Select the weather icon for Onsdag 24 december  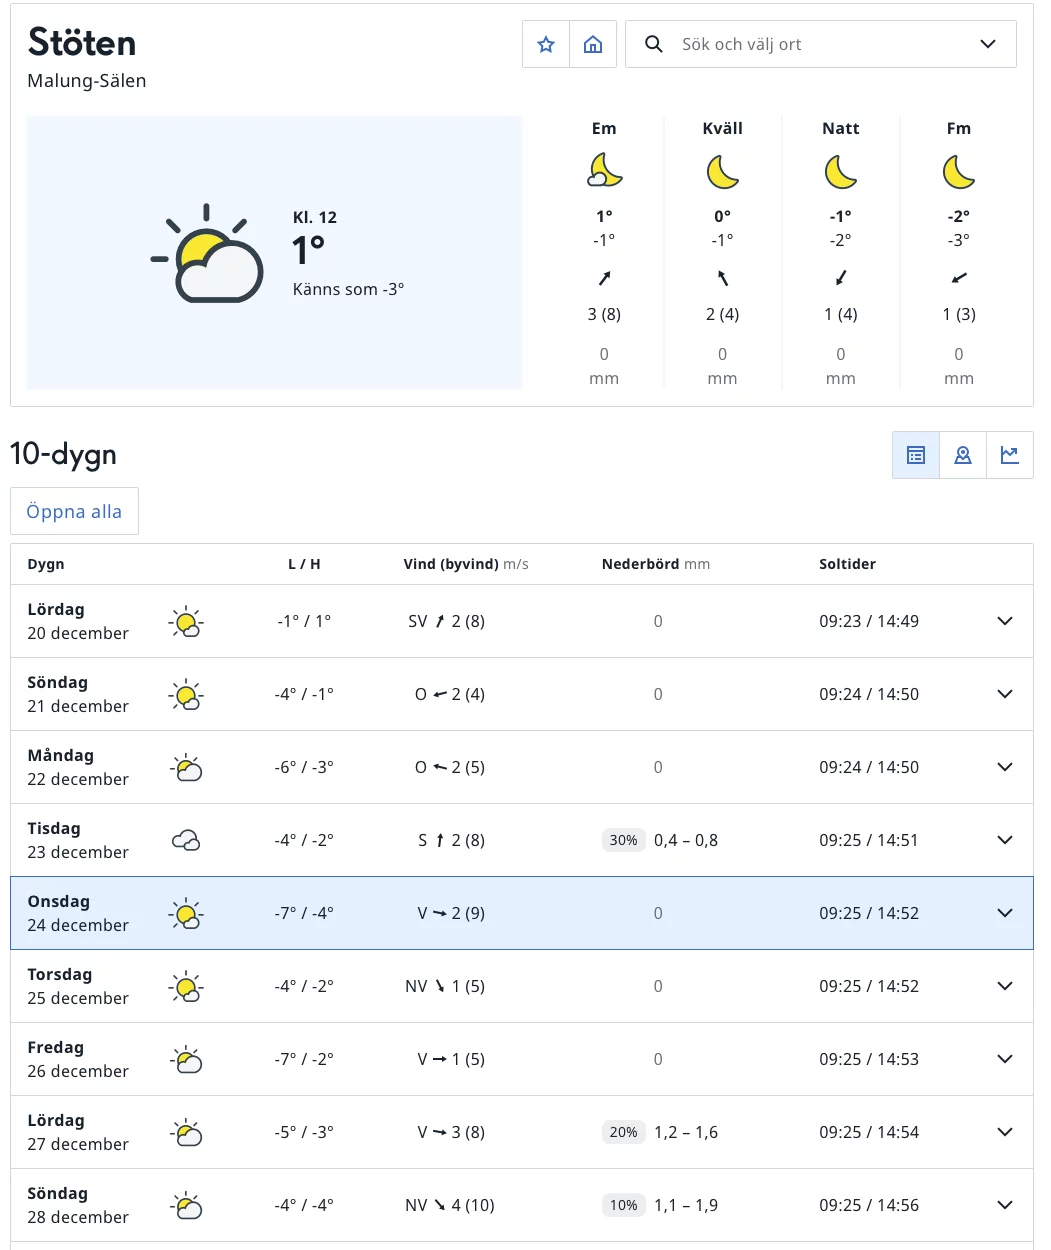click(186, 913)
